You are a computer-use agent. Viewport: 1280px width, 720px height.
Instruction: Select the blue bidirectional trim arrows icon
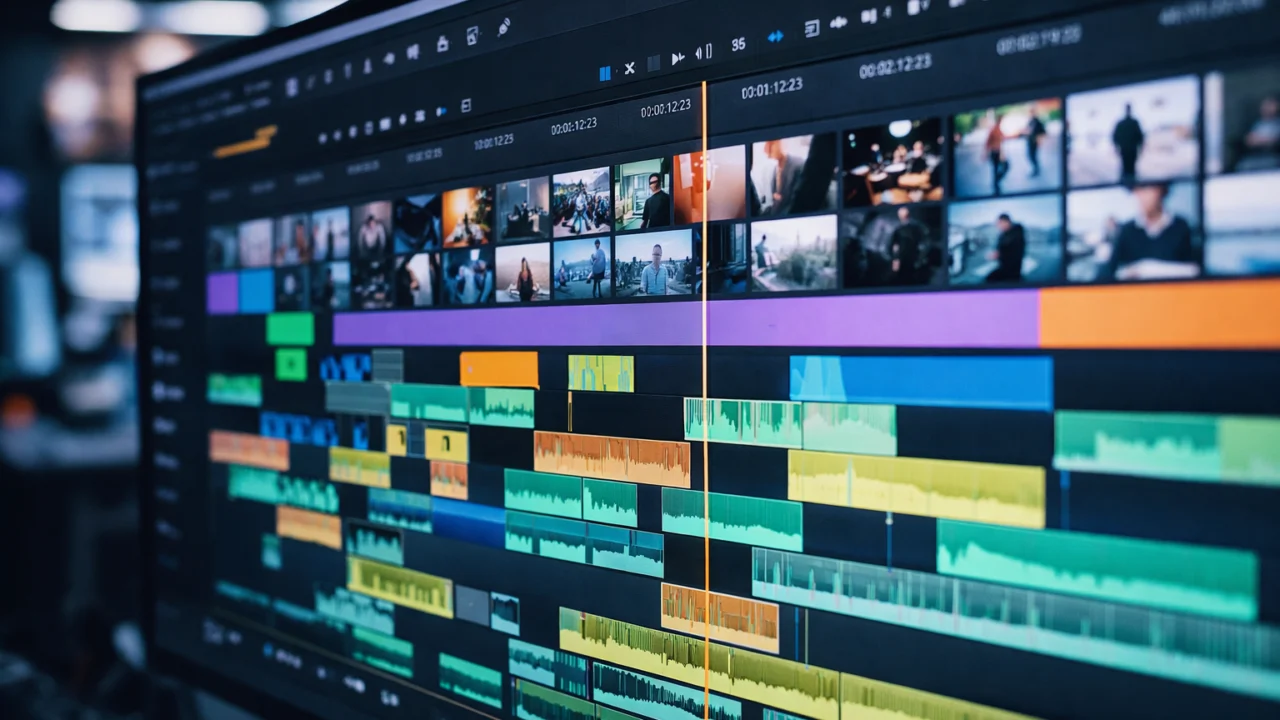pos(775,37)
